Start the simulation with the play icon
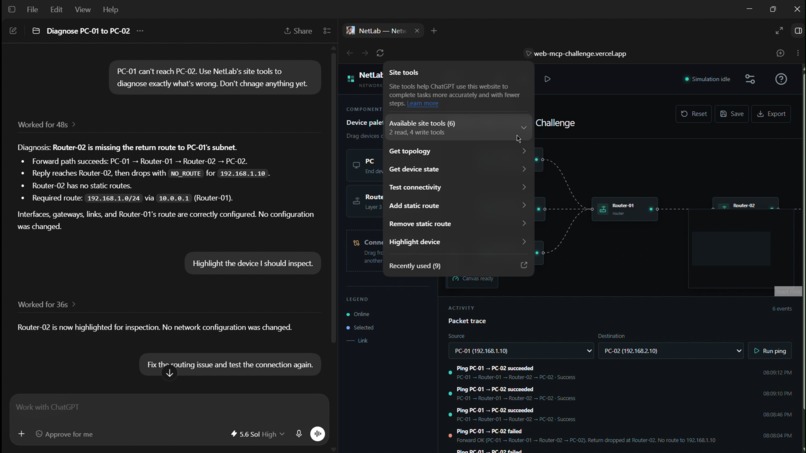 point(547,79)
